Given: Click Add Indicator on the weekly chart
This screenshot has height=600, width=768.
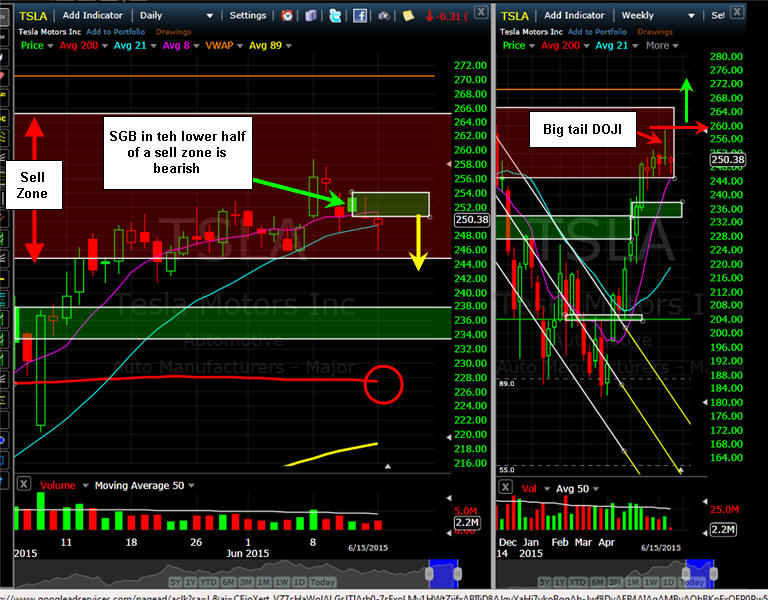Looking at the screenshot, I should point(574,16).
